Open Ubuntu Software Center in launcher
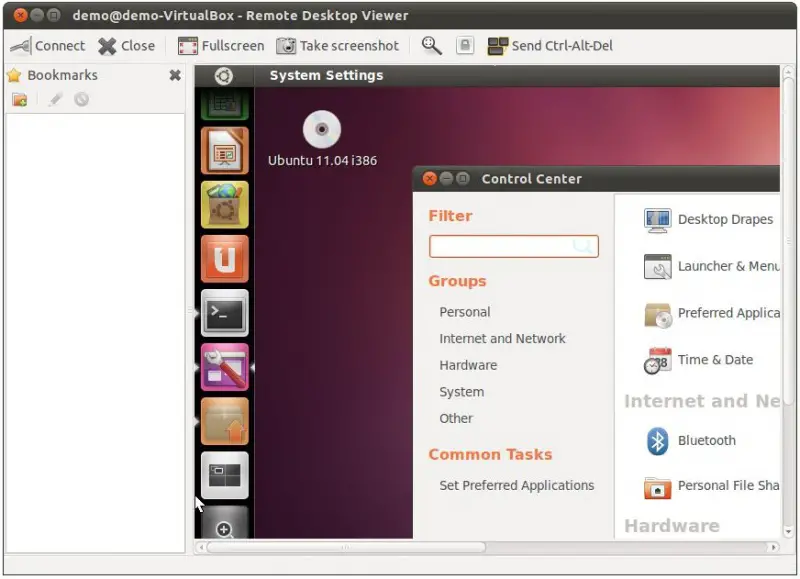Image resolution: width=800 pixels, height=579 pixels. pos(224,205)
